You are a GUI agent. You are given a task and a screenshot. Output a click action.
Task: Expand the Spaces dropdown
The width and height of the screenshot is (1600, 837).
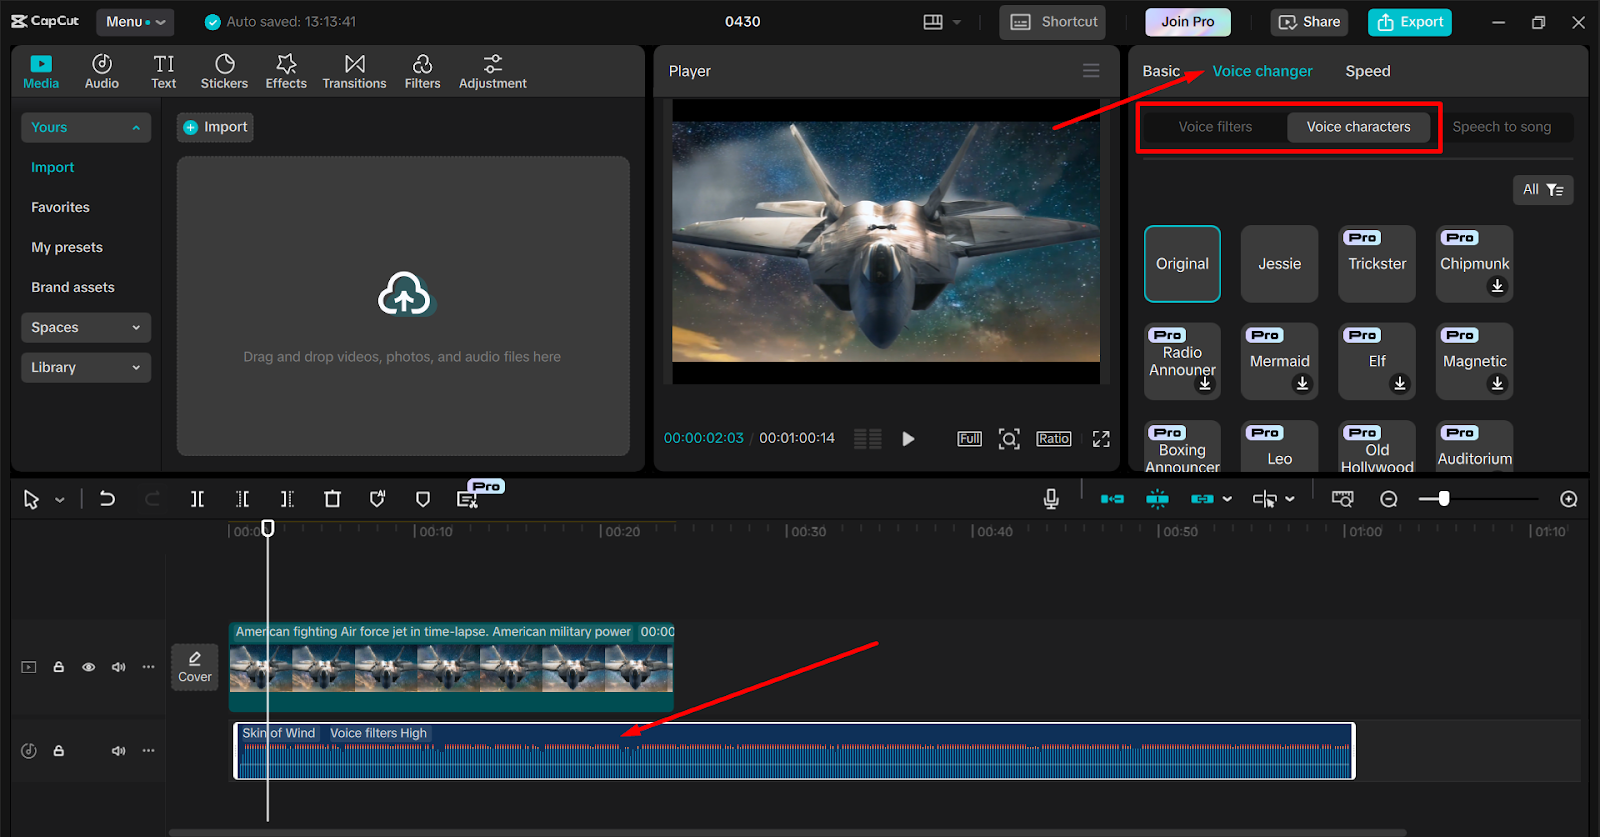pos(86,327)
